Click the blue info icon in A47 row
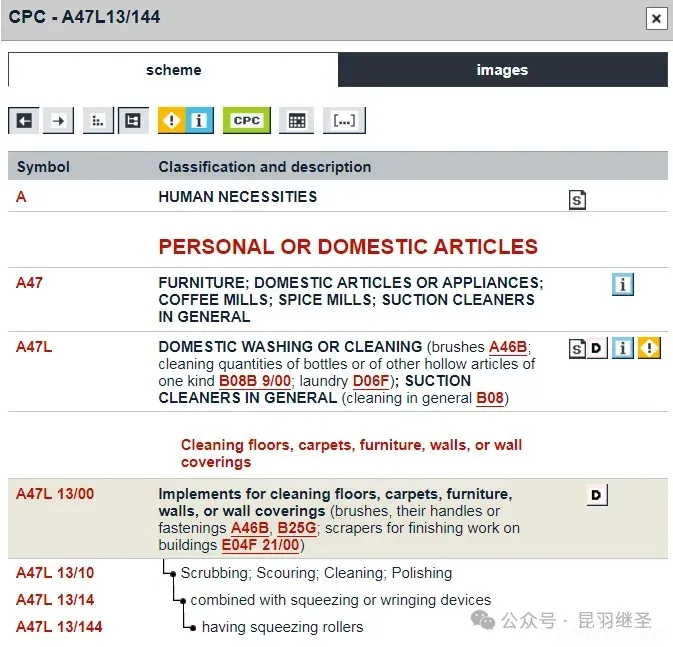Image resolution: width=673 pixels, height=647 pixels. tap(623, 285)
